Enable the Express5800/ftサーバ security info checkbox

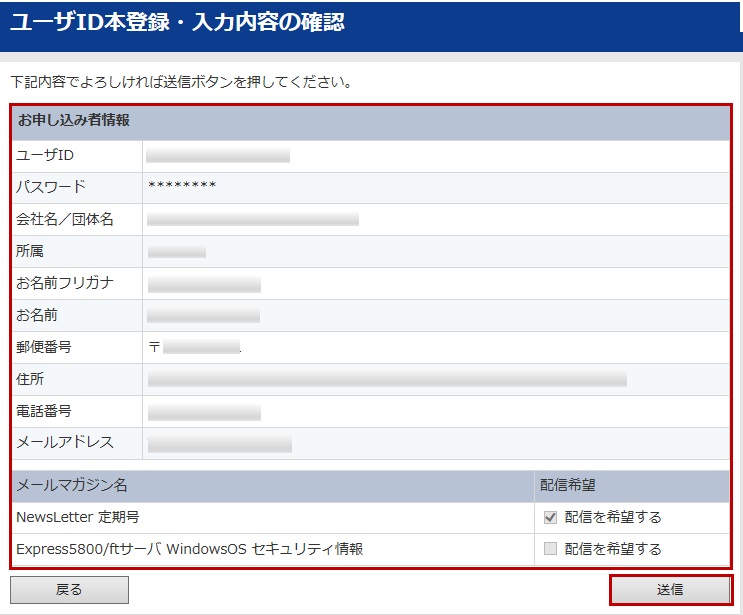pos(549,549)
